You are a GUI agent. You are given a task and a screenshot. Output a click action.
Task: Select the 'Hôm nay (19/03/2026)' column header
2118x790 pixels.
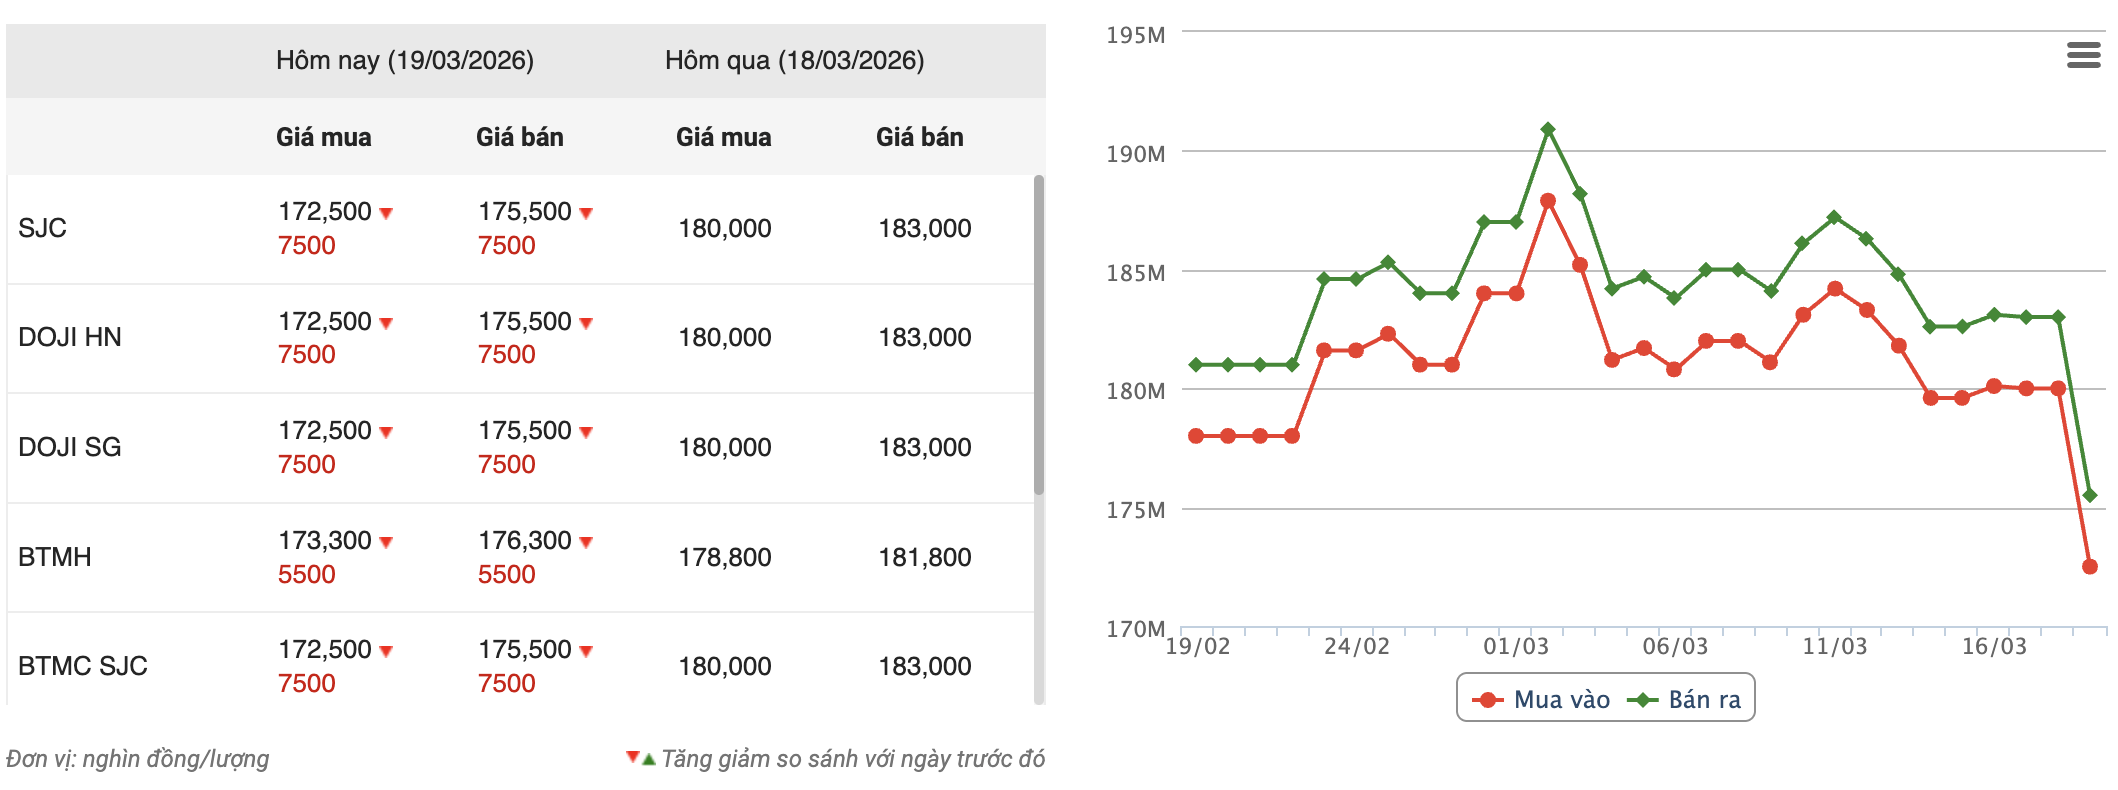coord(404,61)
